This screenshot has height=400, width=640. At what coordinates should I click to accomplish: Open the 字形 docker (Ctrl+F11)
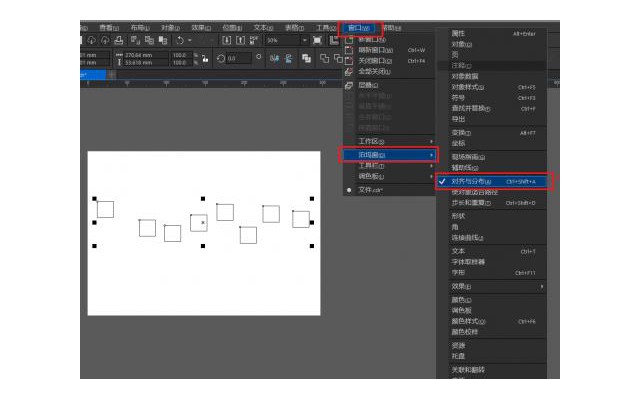(x=492, y=273)
